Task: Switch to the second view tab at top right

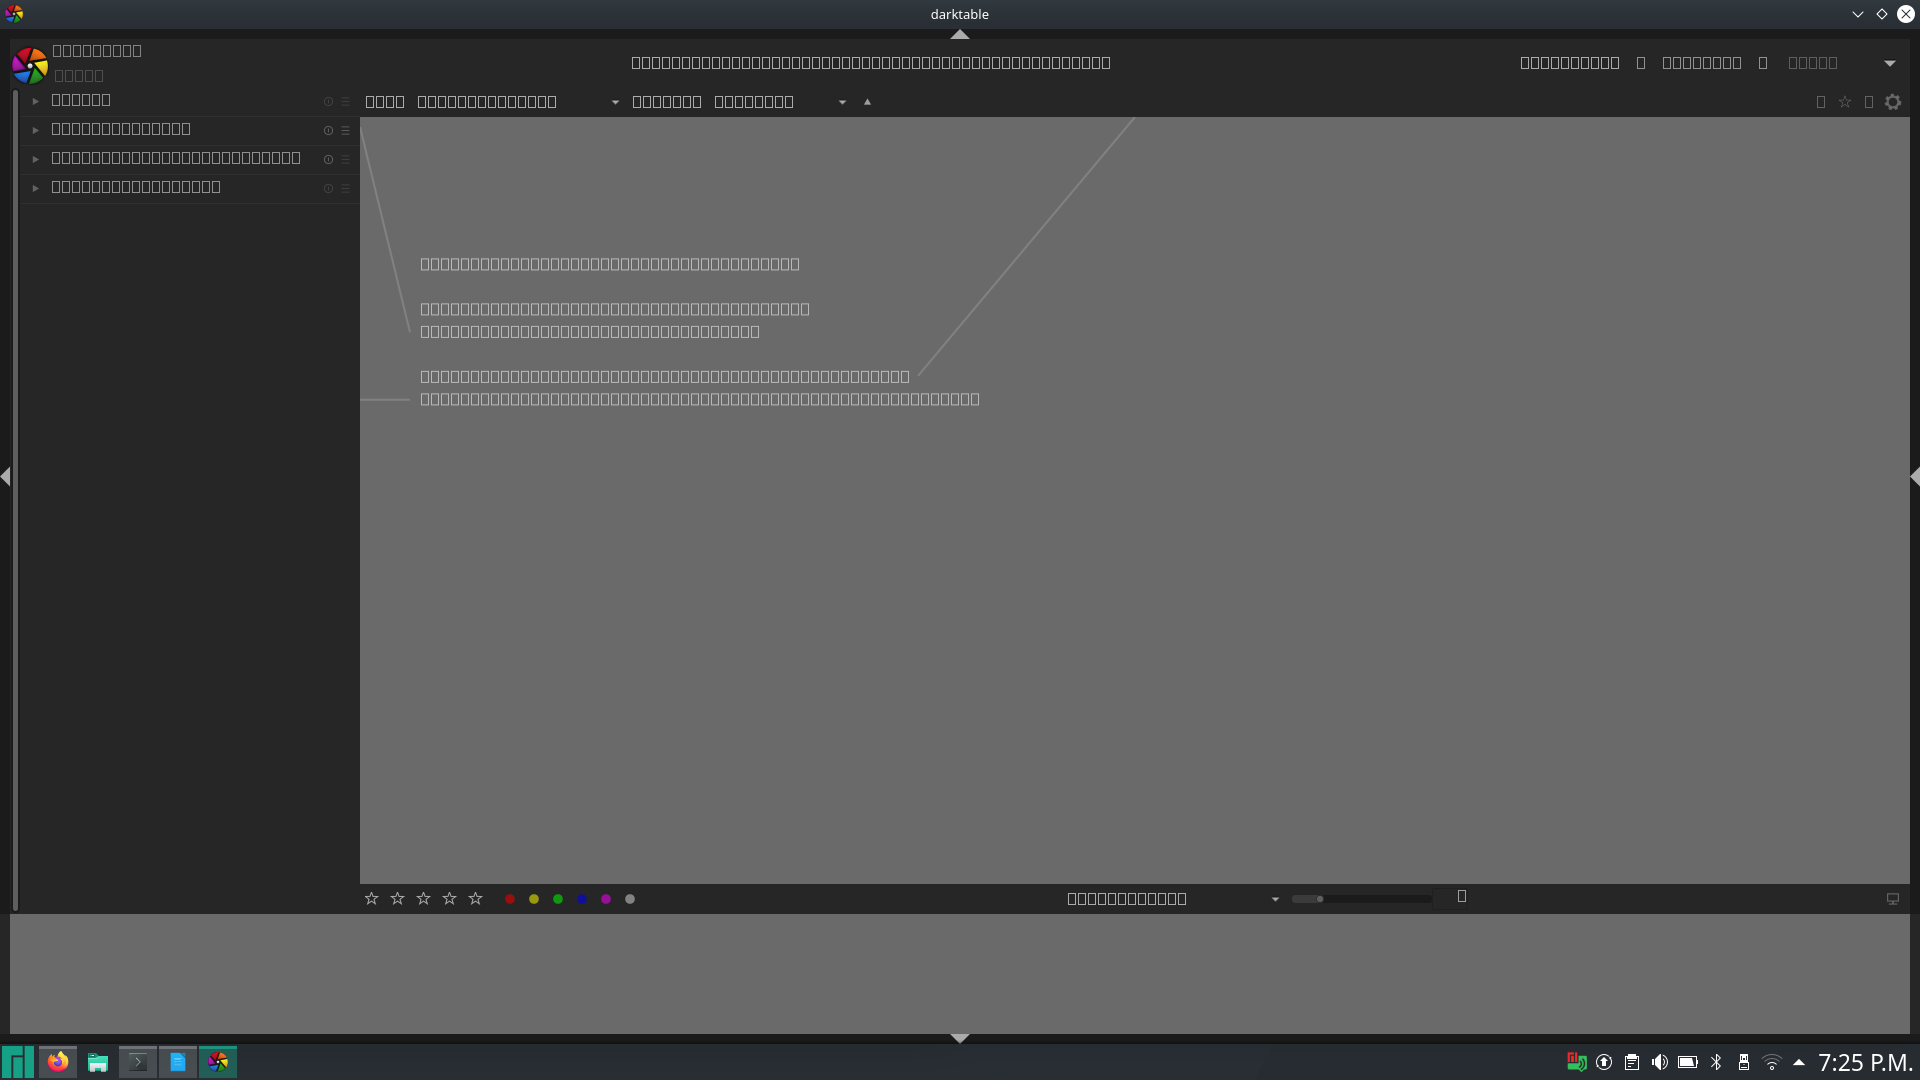Action: (1701, 63)
